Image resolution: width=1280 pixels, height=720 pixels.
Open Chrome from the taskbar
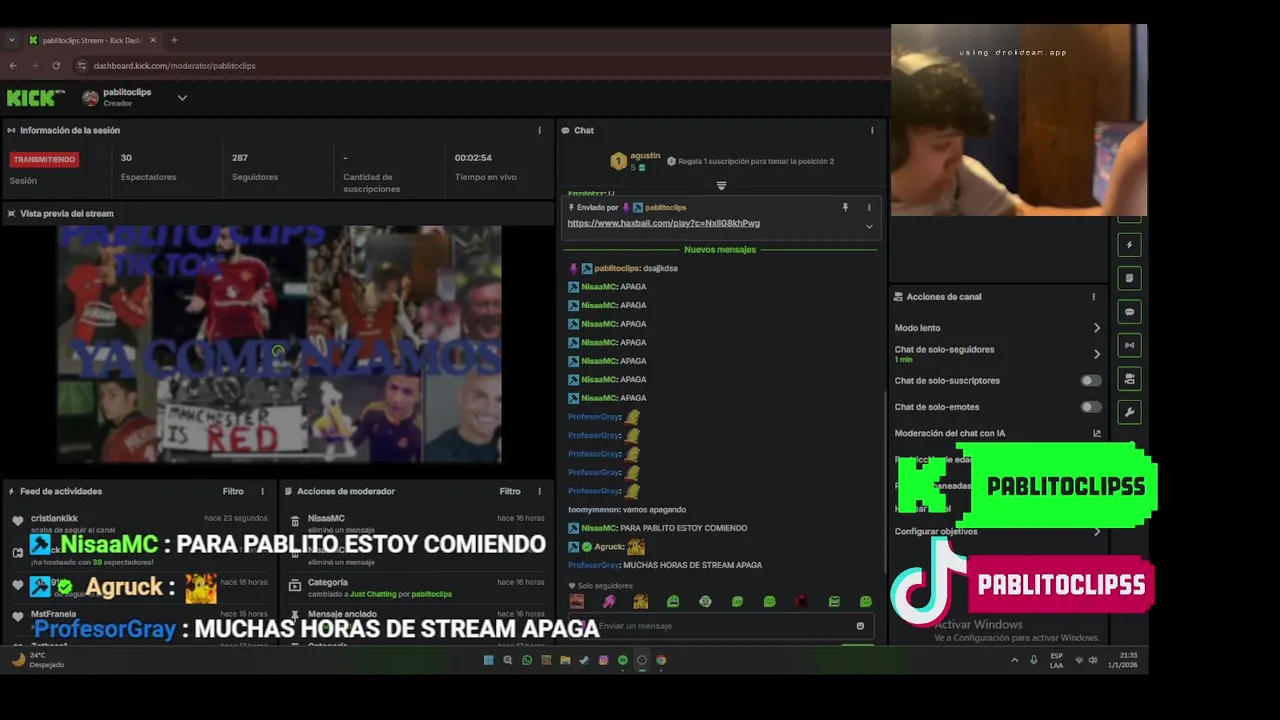661,660
